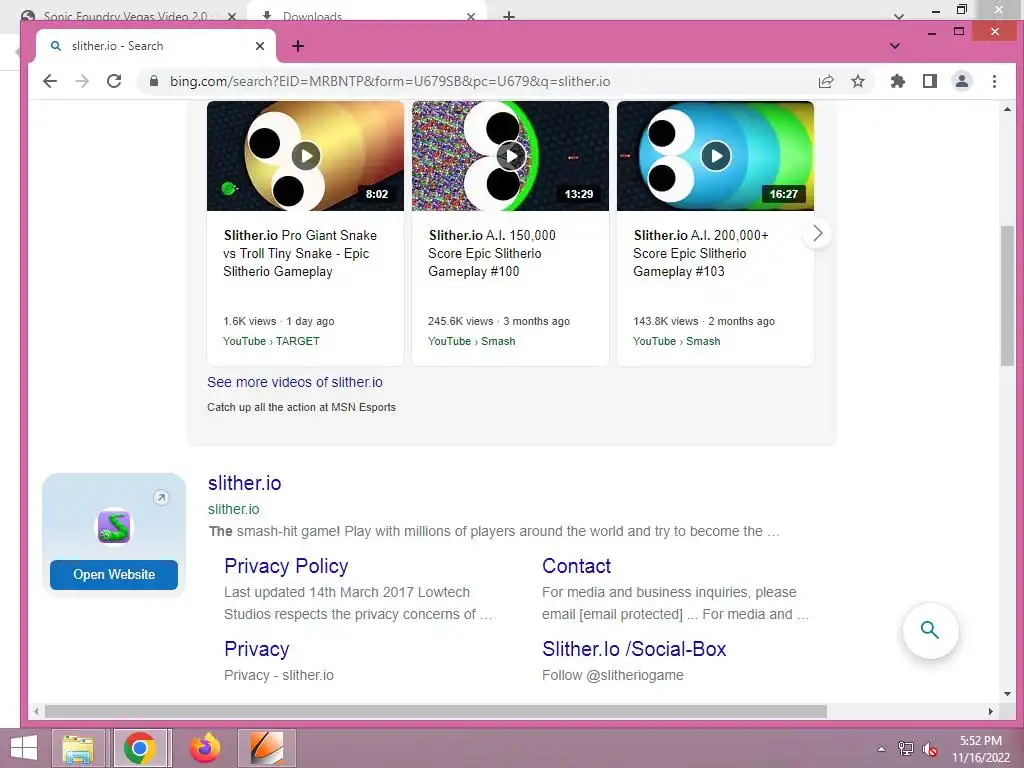Click the slither.io snake app icon
Screen dimensions: 1024x768
pos(114,526)
